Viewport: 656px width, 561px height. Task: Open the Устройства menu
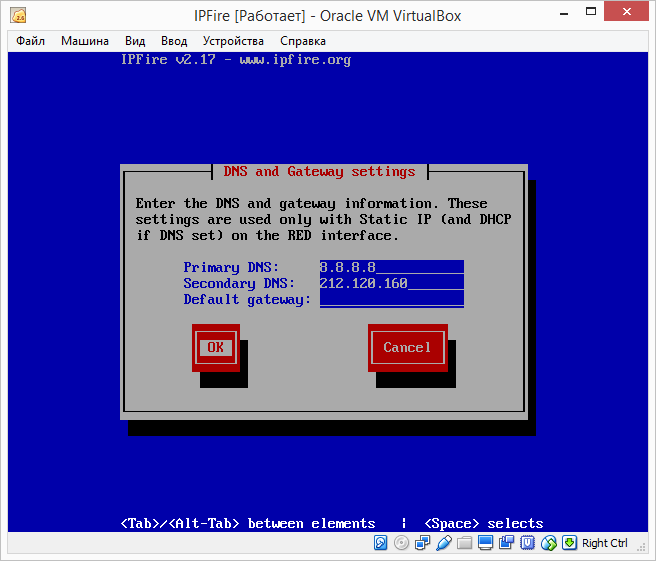pos(233,41)
